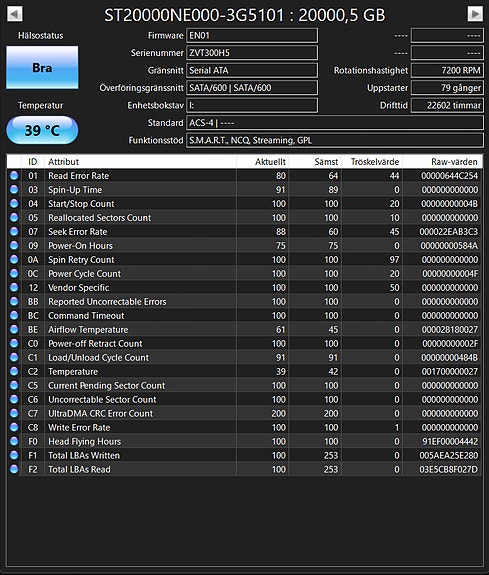Click the disk title ST20000NE000-3G5101
Screen dimensions: 489x575
tap(194, 15)
